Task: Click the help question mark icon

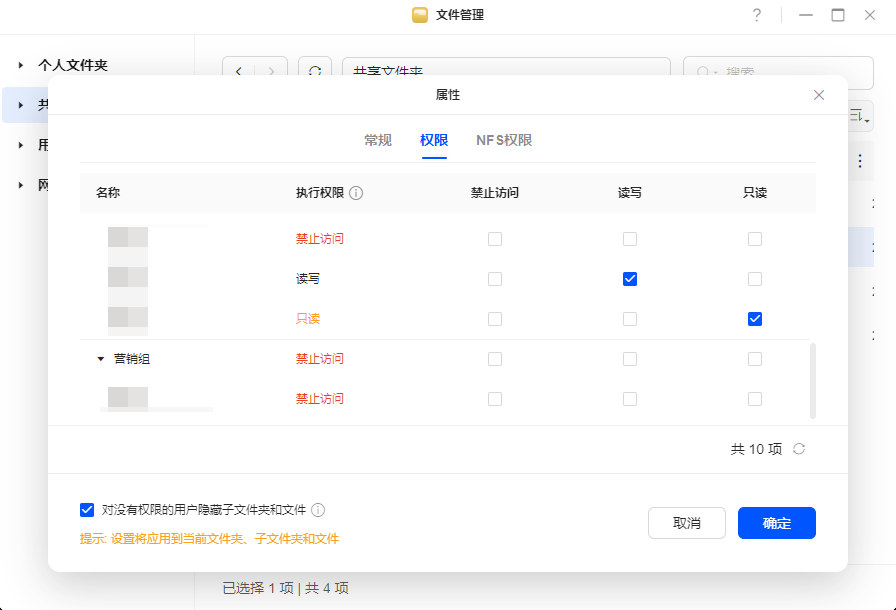Action: tap(757, 15)
